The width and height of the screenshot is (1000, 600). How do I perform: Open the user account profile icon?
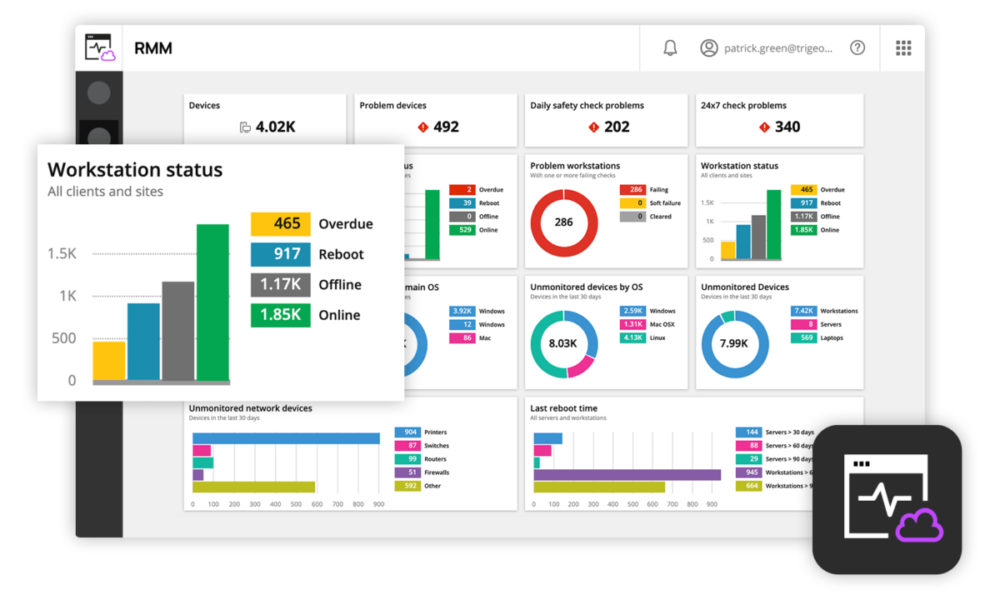709,48
